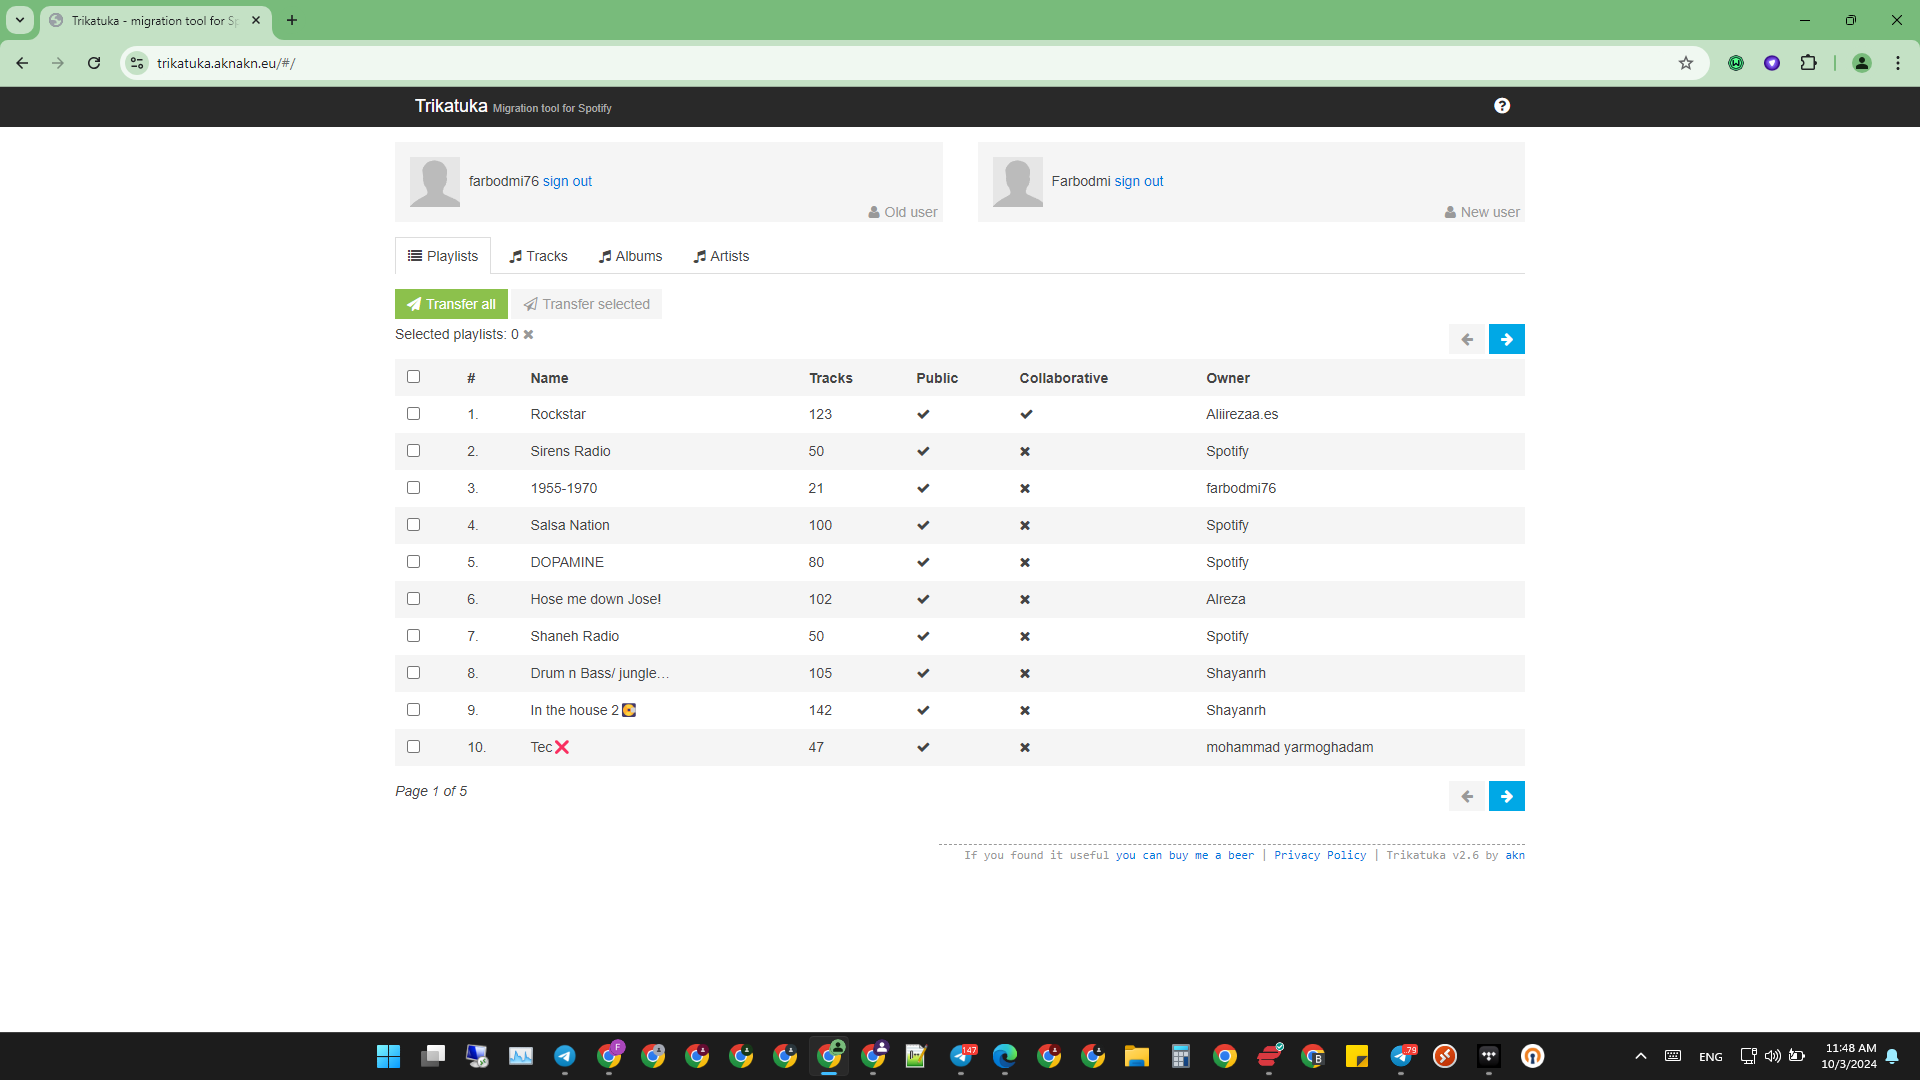This screenshot has height=1080, width=1920.
Task: Sign out the old user farbodmi76
Action: coord(567,181)
